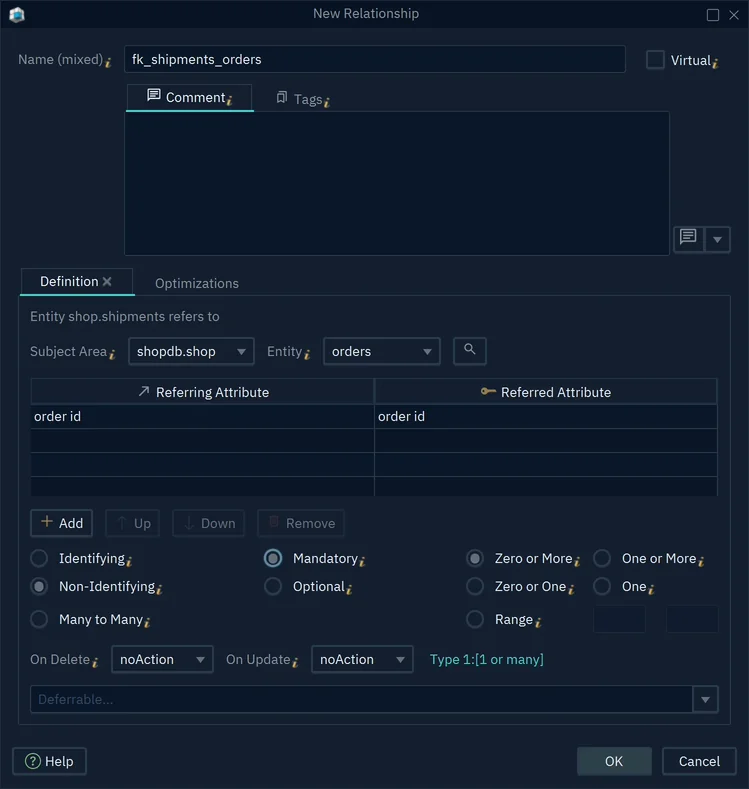The height and width of the screenshot is (789, 749).
Task: Select the Optional radio button
Action: (273, 586)
